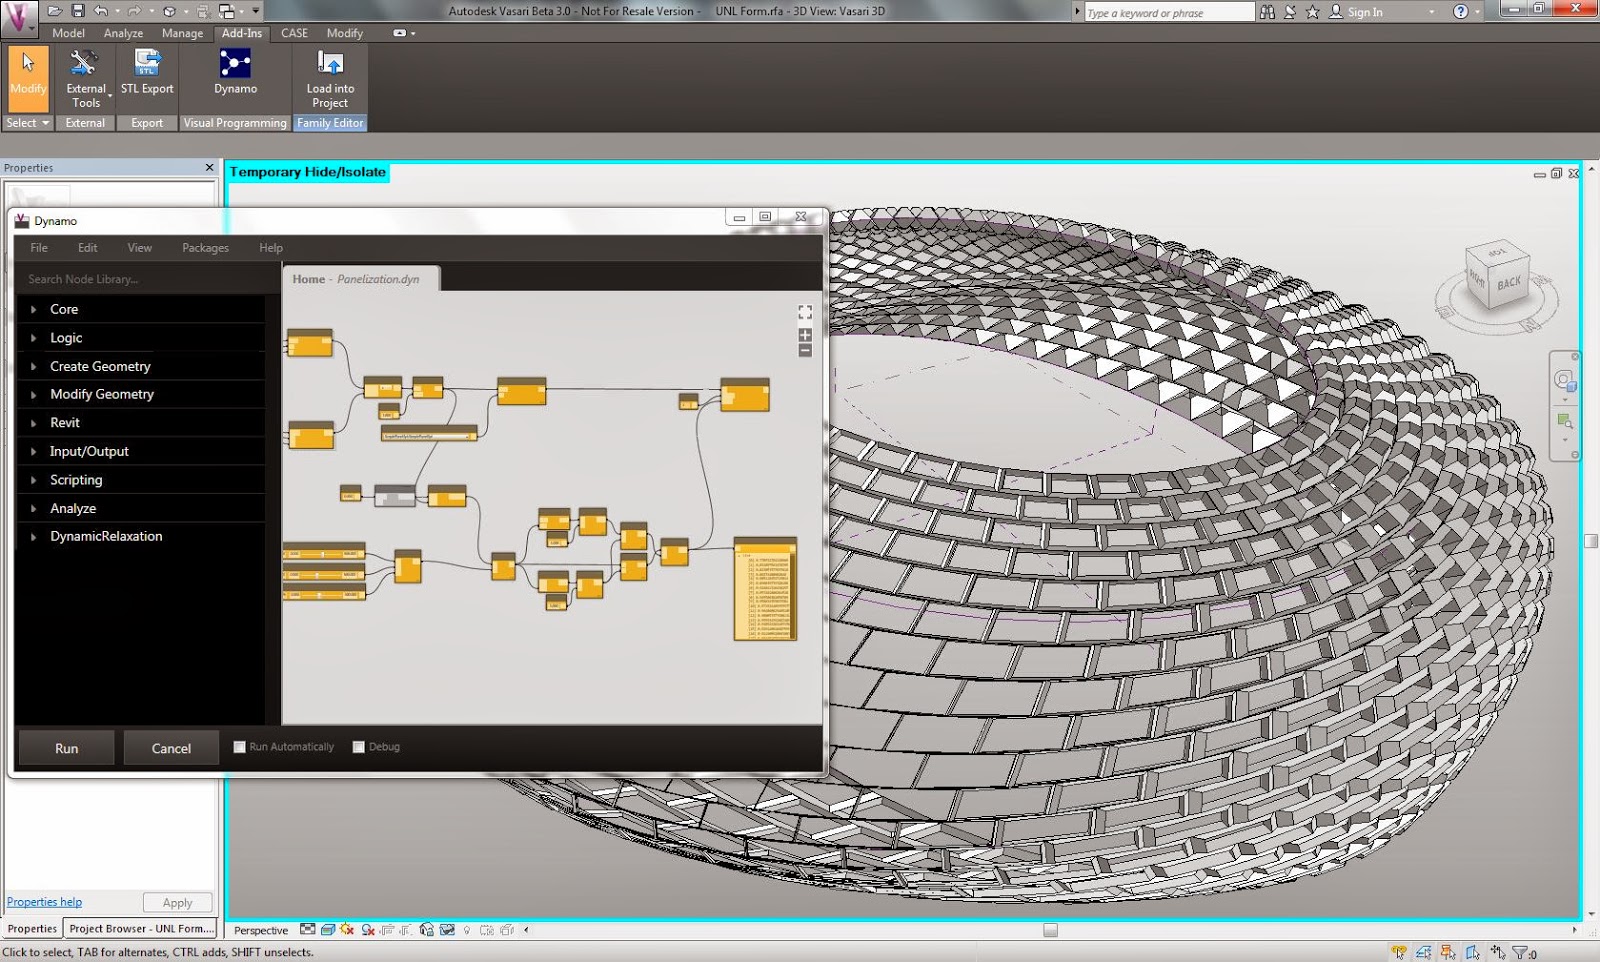Click the Open folder icon in quick access toolbar
Screen dimensions: 1600x962
click(55, 11)
